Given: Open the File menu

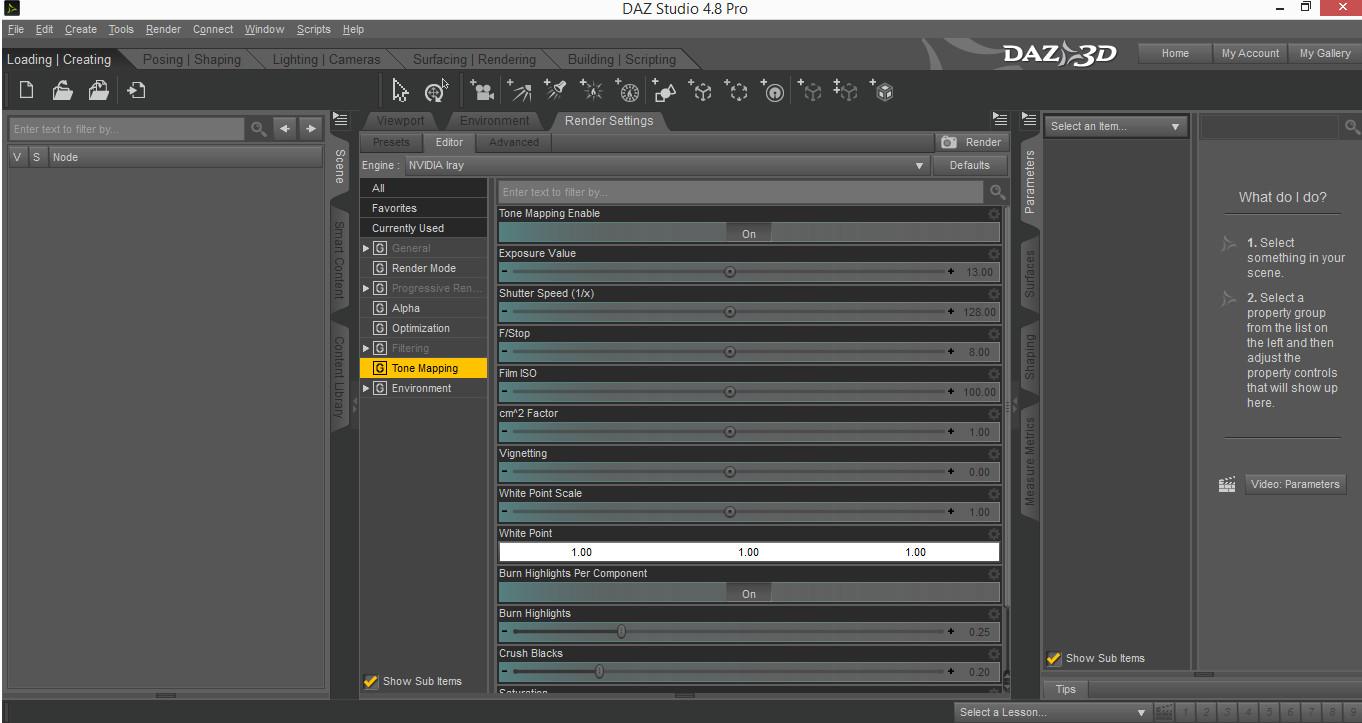Looking at the screenshot, I should (x=16, y=29).
